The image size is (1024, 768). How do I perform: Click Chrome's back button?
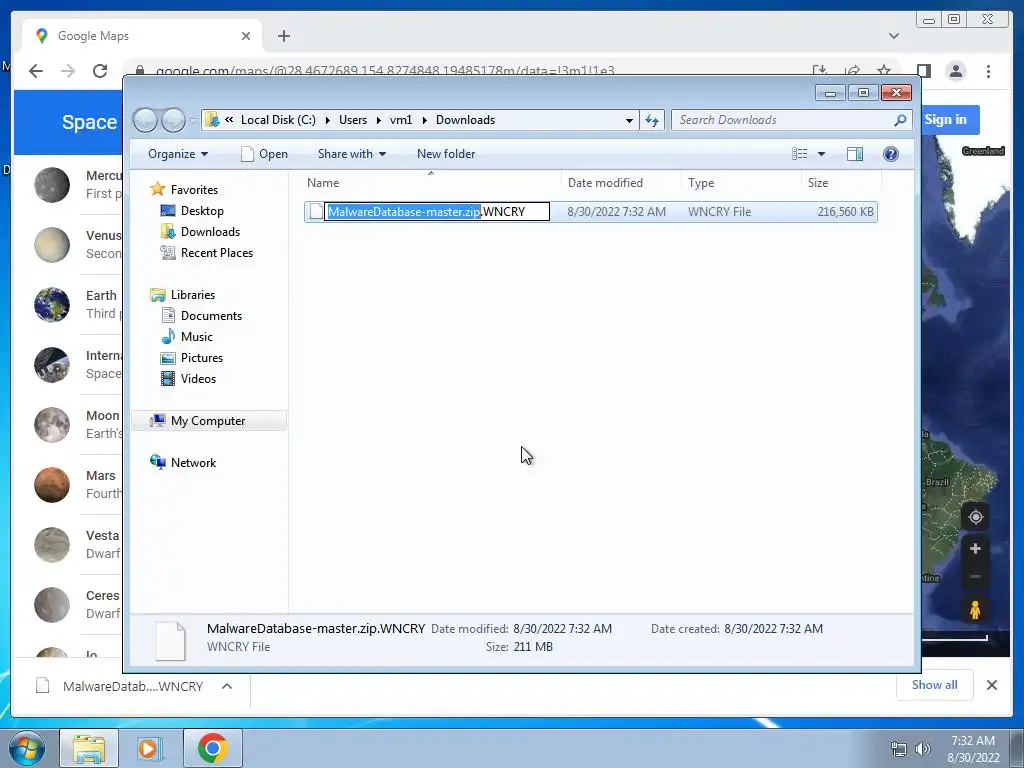pyautogui.click(x=36, y=71)
